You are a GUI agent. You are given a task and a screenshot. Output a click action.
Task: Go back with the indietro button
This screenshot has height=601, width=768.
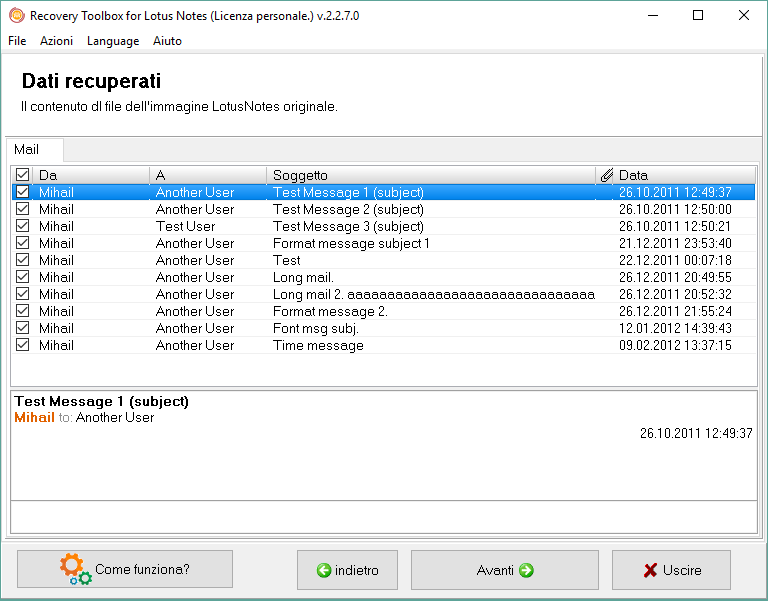click(347, 570)
